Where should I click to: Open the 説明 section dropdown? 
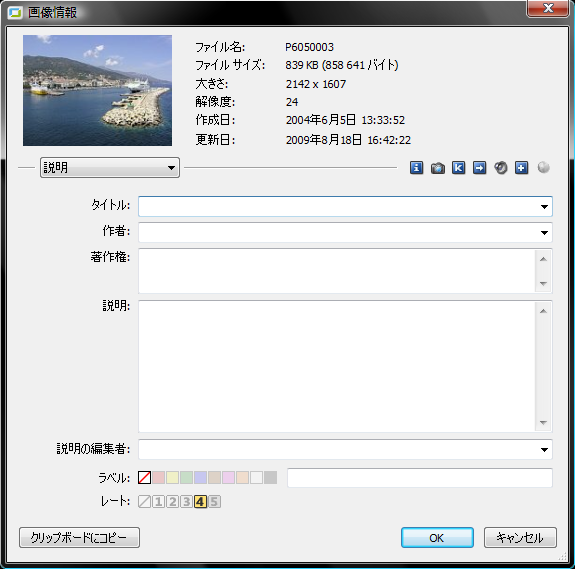[x=110, y=168]
